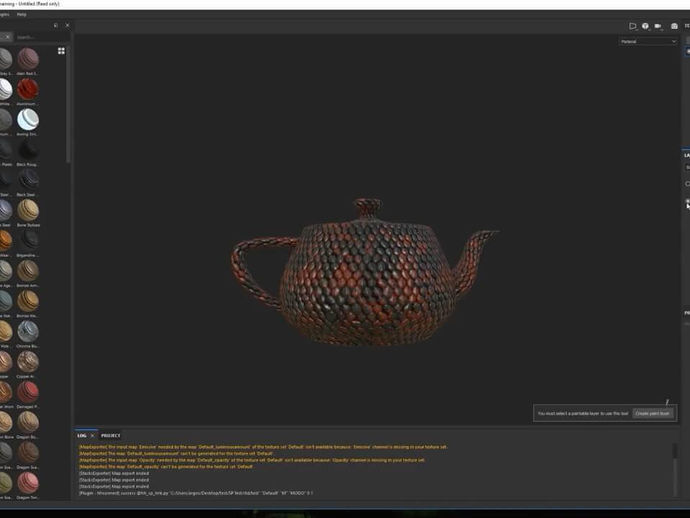690x518 pixels.
Task: Close the LOG tab
Action: [x=92, y=436]
